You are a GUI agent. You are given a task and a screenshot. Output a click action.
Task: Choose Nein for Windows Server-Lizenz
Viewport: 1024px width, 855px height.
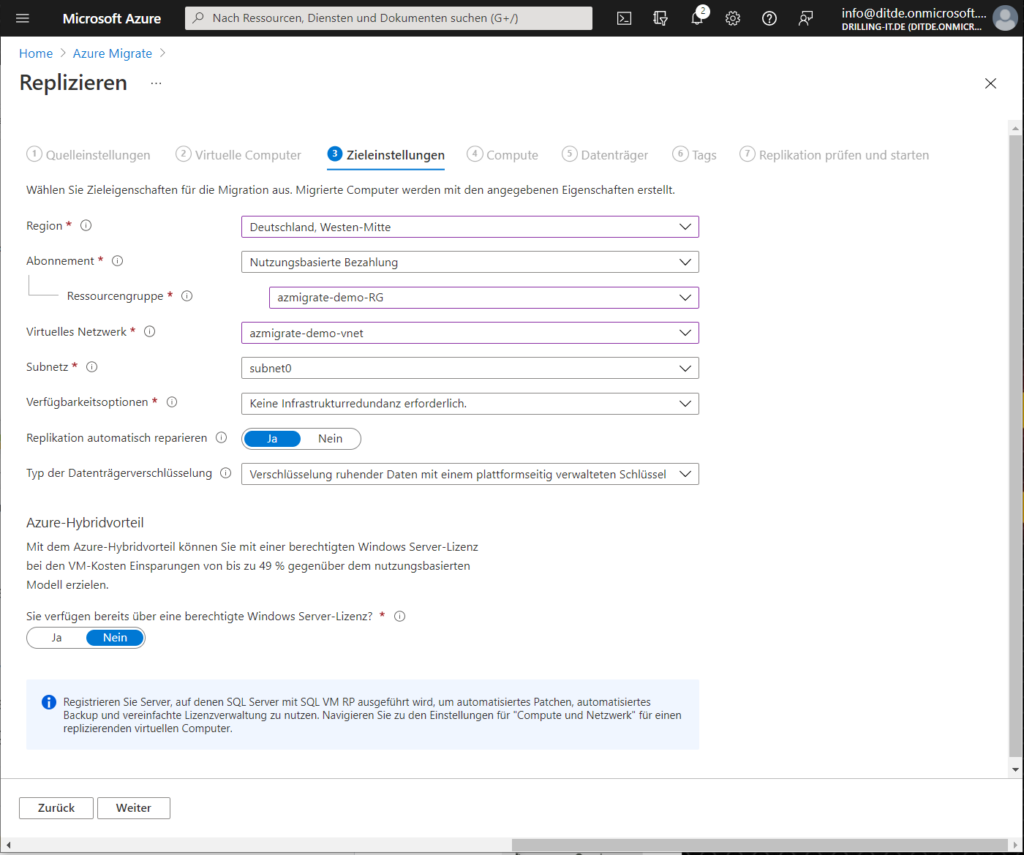tap(115, 637)
